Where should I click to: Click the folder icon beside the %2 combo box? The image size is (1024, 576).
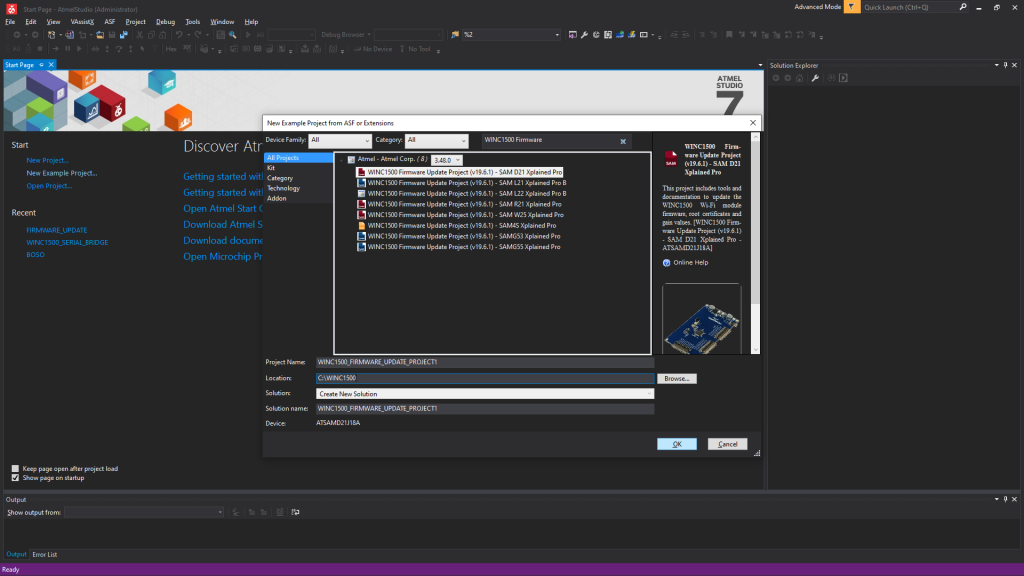455,35
